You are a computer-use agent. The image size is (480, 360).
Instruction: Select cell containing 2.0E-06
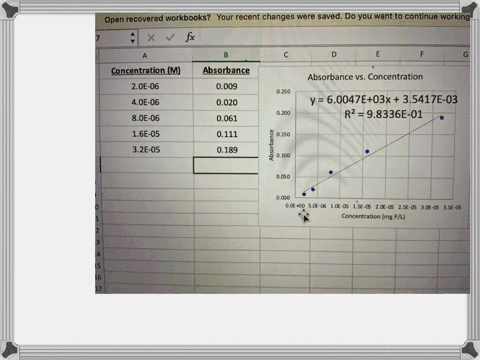pyautogui.click(x=145, y=86)
